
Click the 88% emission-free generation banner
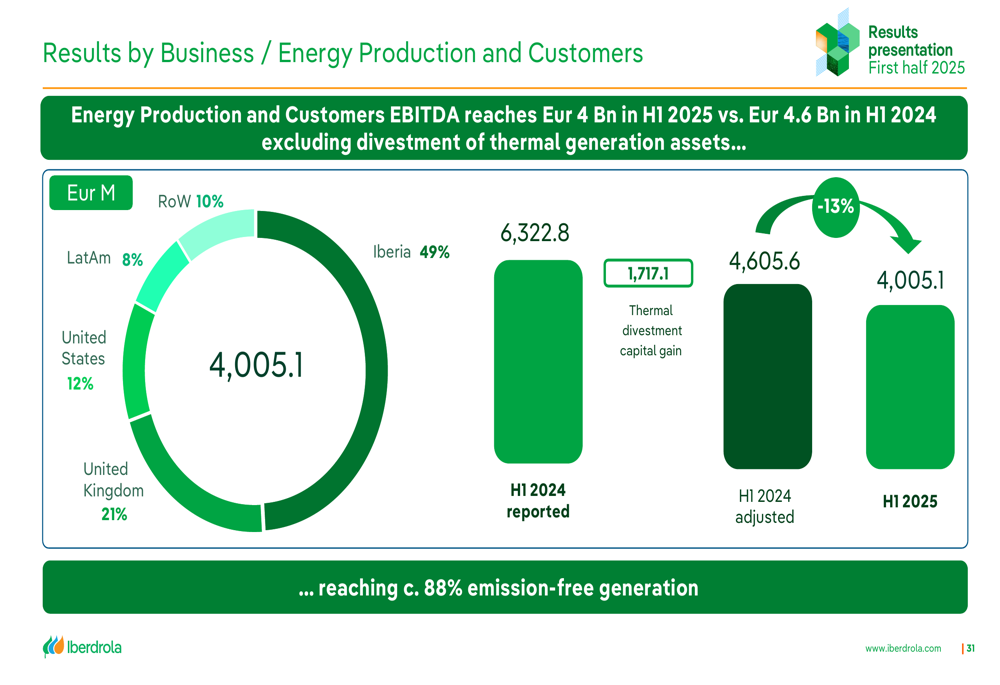pos(504,587)
